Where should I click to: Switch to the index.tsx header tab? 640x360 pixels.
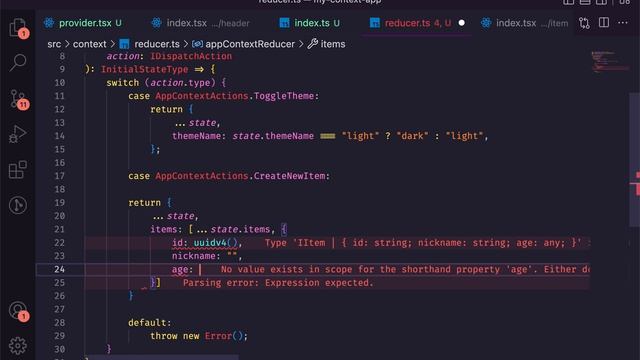pos(200,23)
